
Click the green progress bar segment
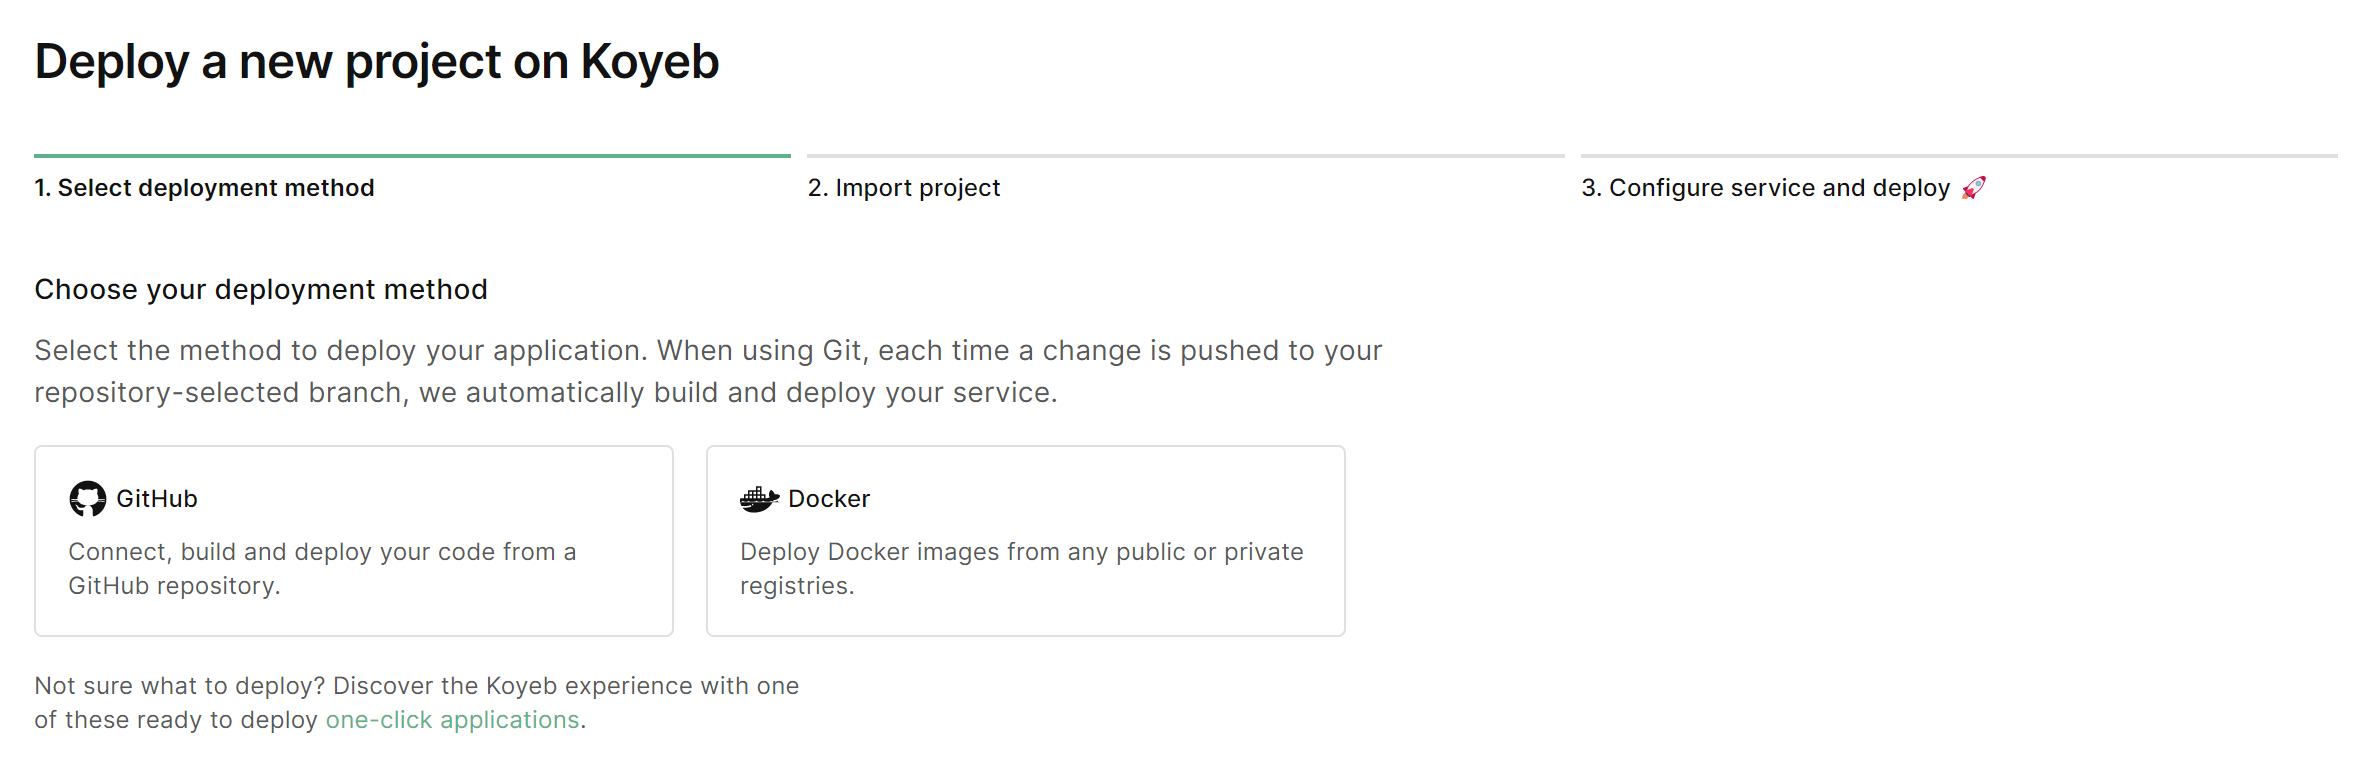[412, 156]
